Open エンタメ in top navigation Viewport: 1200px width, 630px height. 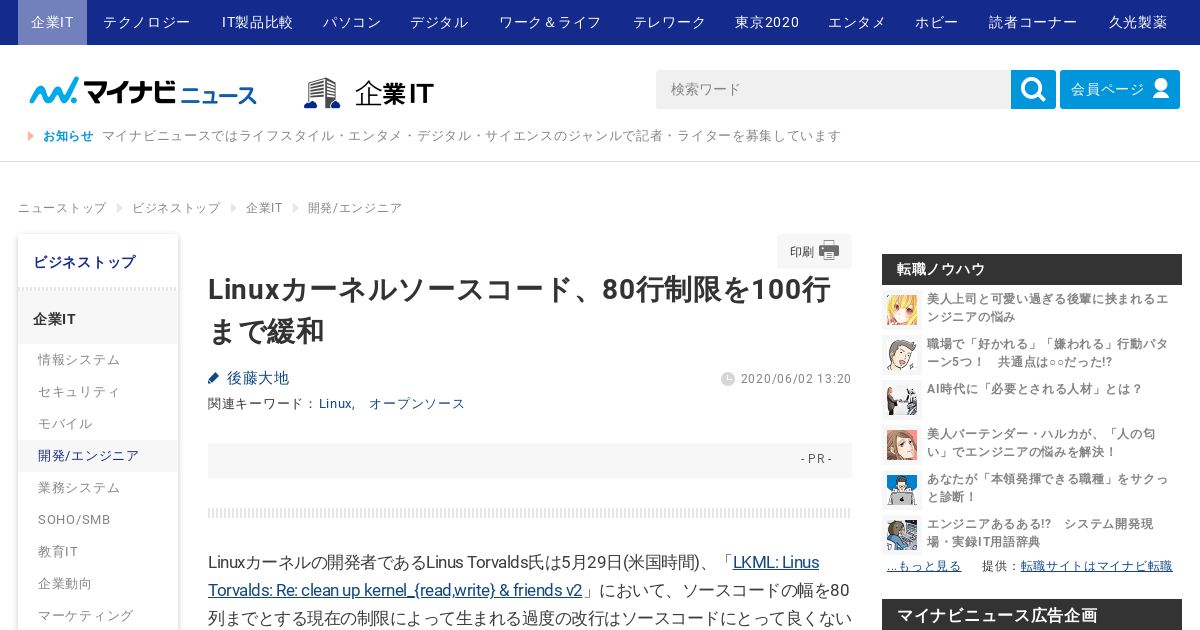tap(857, 22)
